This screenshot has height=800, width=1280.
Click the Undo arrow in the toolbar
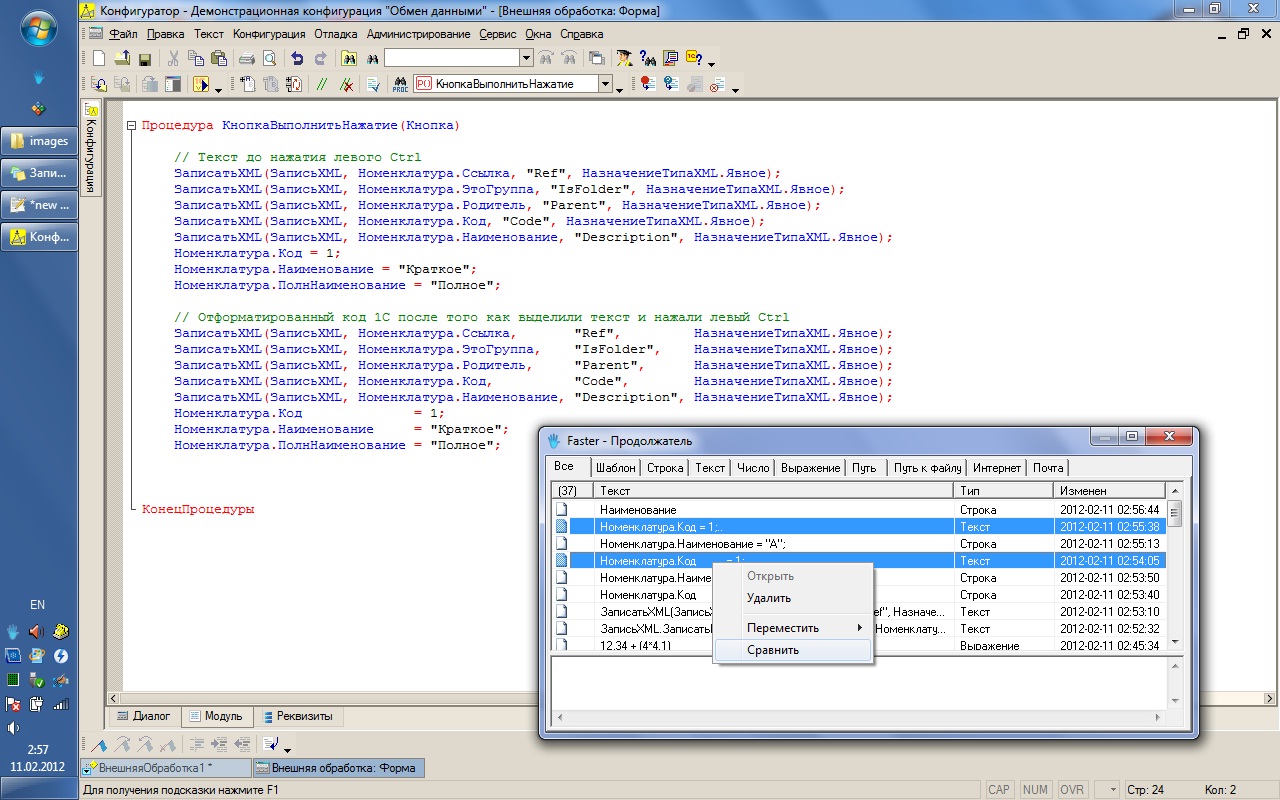(x=297, y=59)
